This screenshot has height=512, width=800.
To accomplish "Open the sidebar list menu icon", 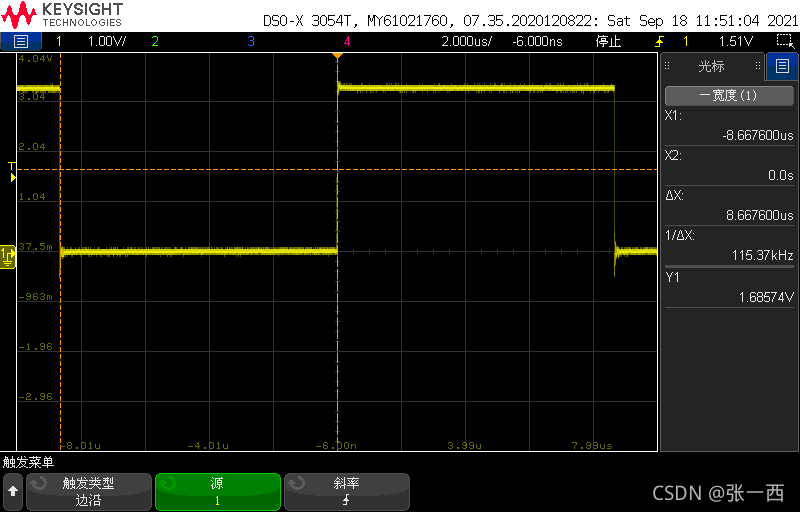I will click(782, 66).
